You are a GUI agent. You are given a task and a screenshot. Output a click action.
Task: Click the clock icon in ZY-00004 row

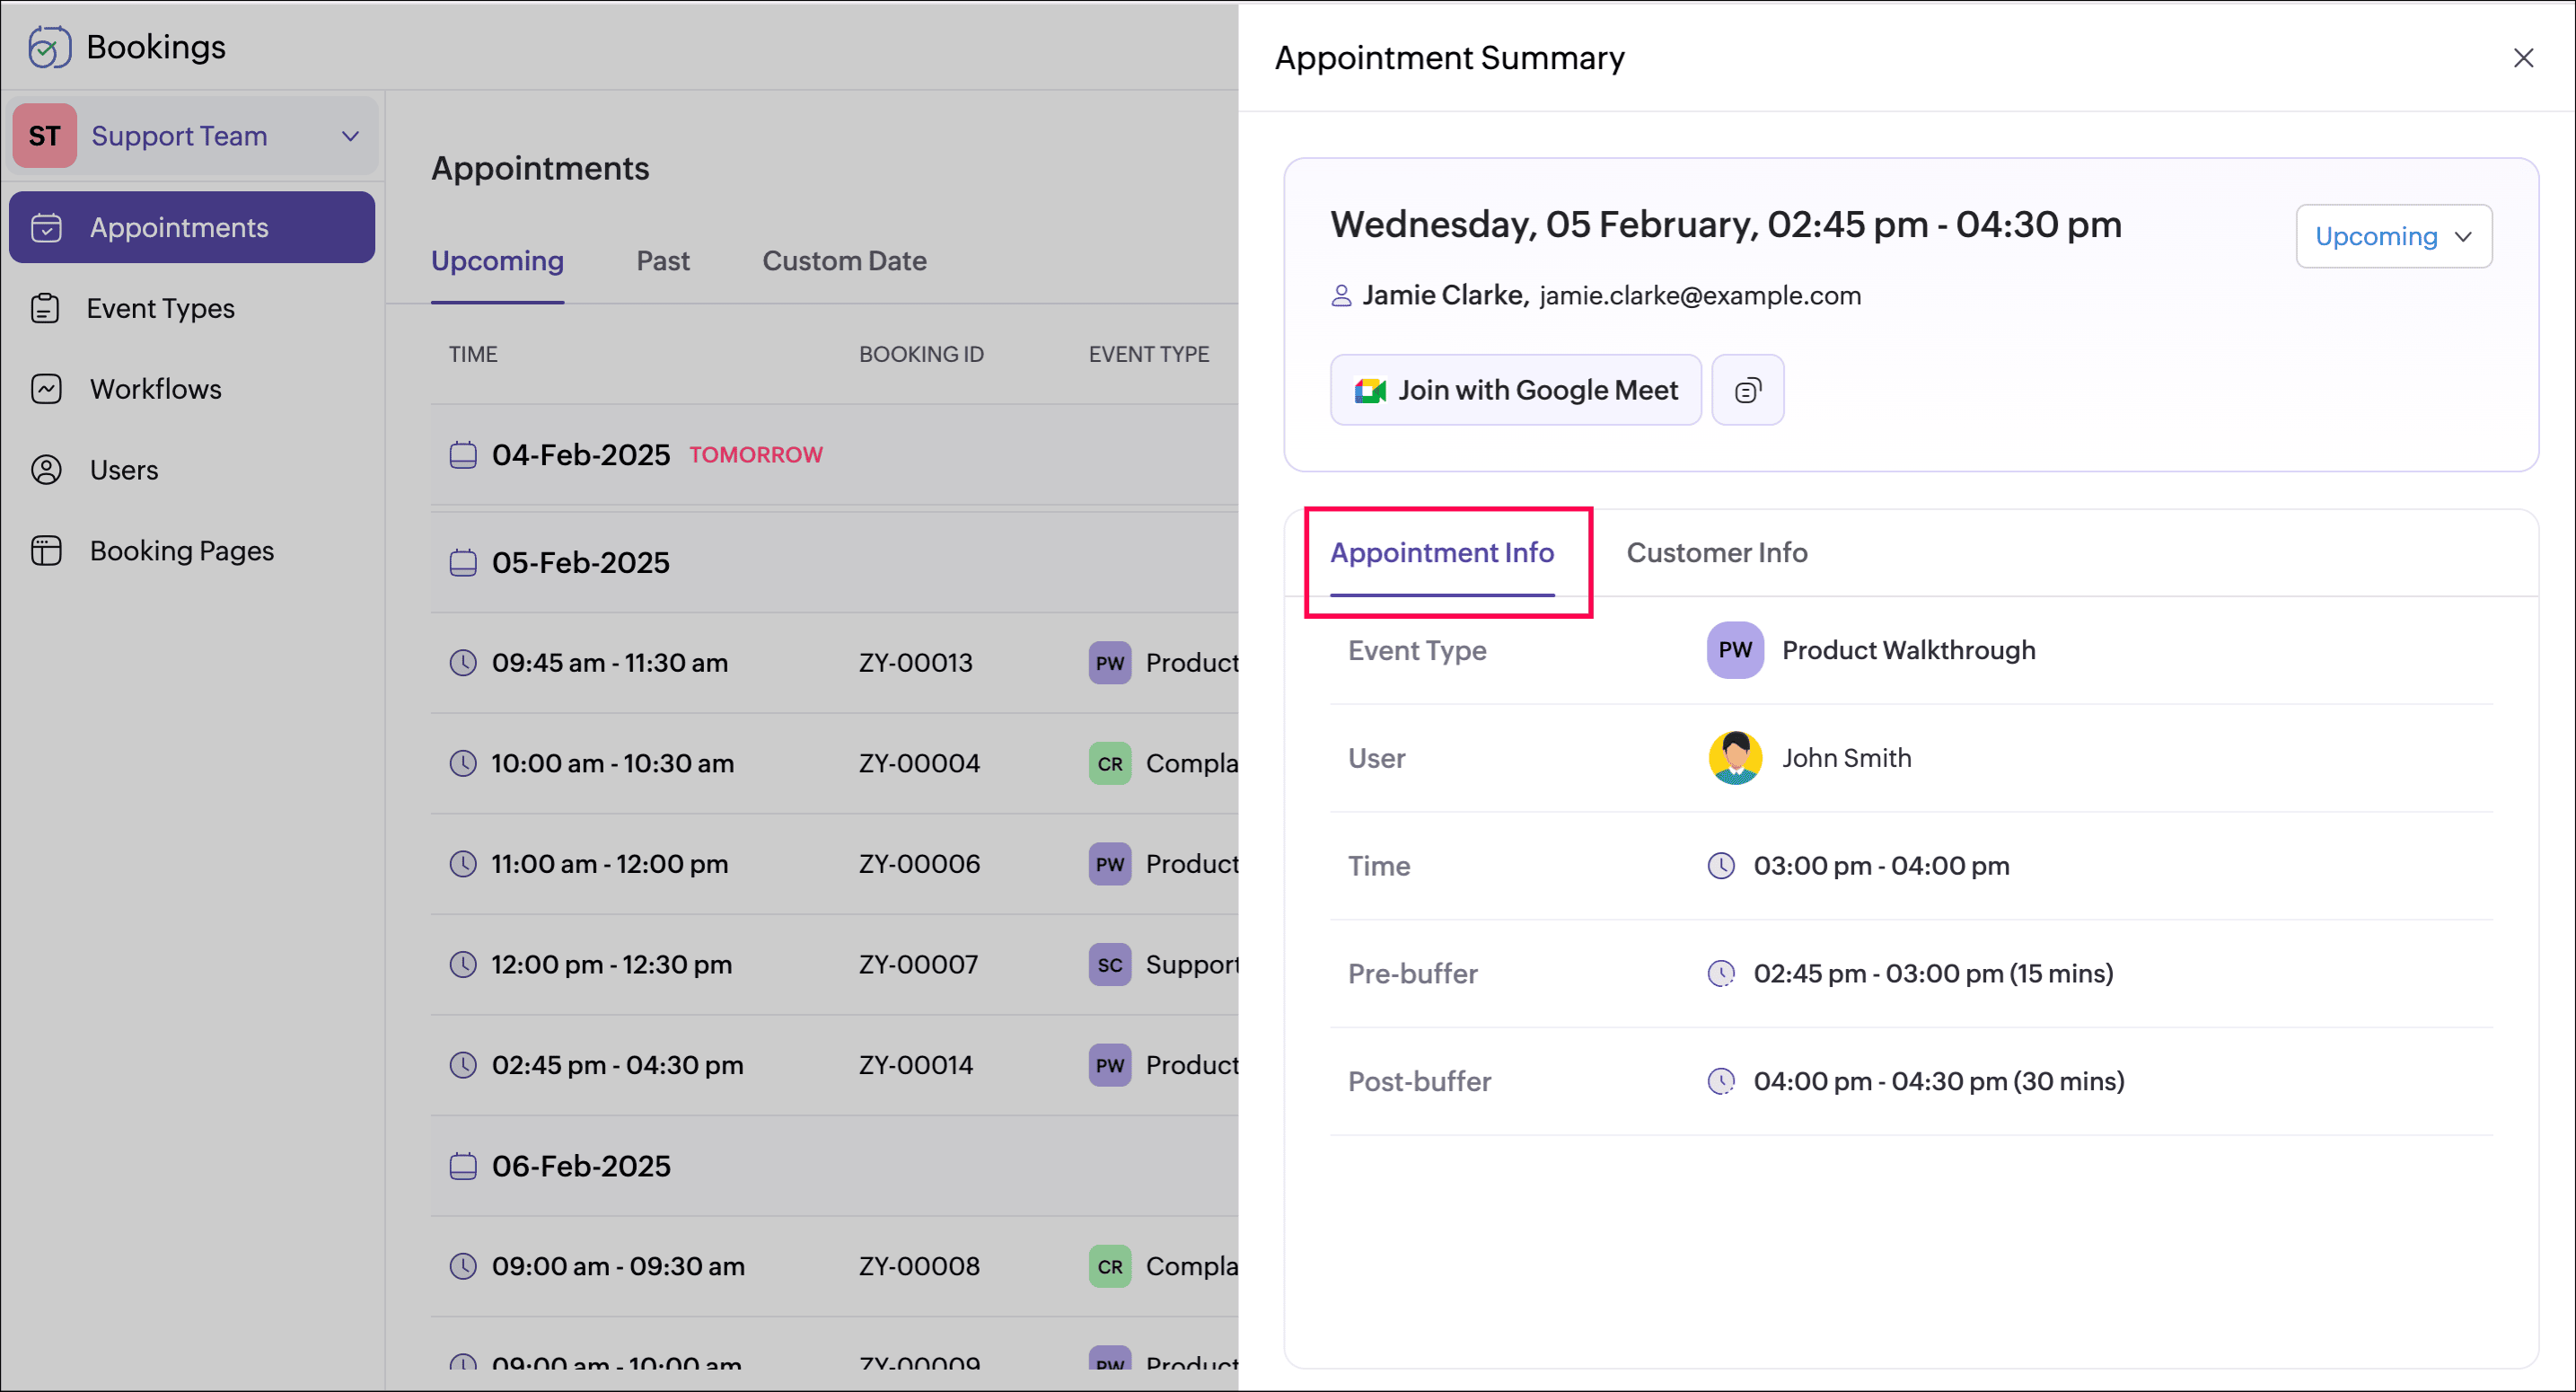pos(463,764)
